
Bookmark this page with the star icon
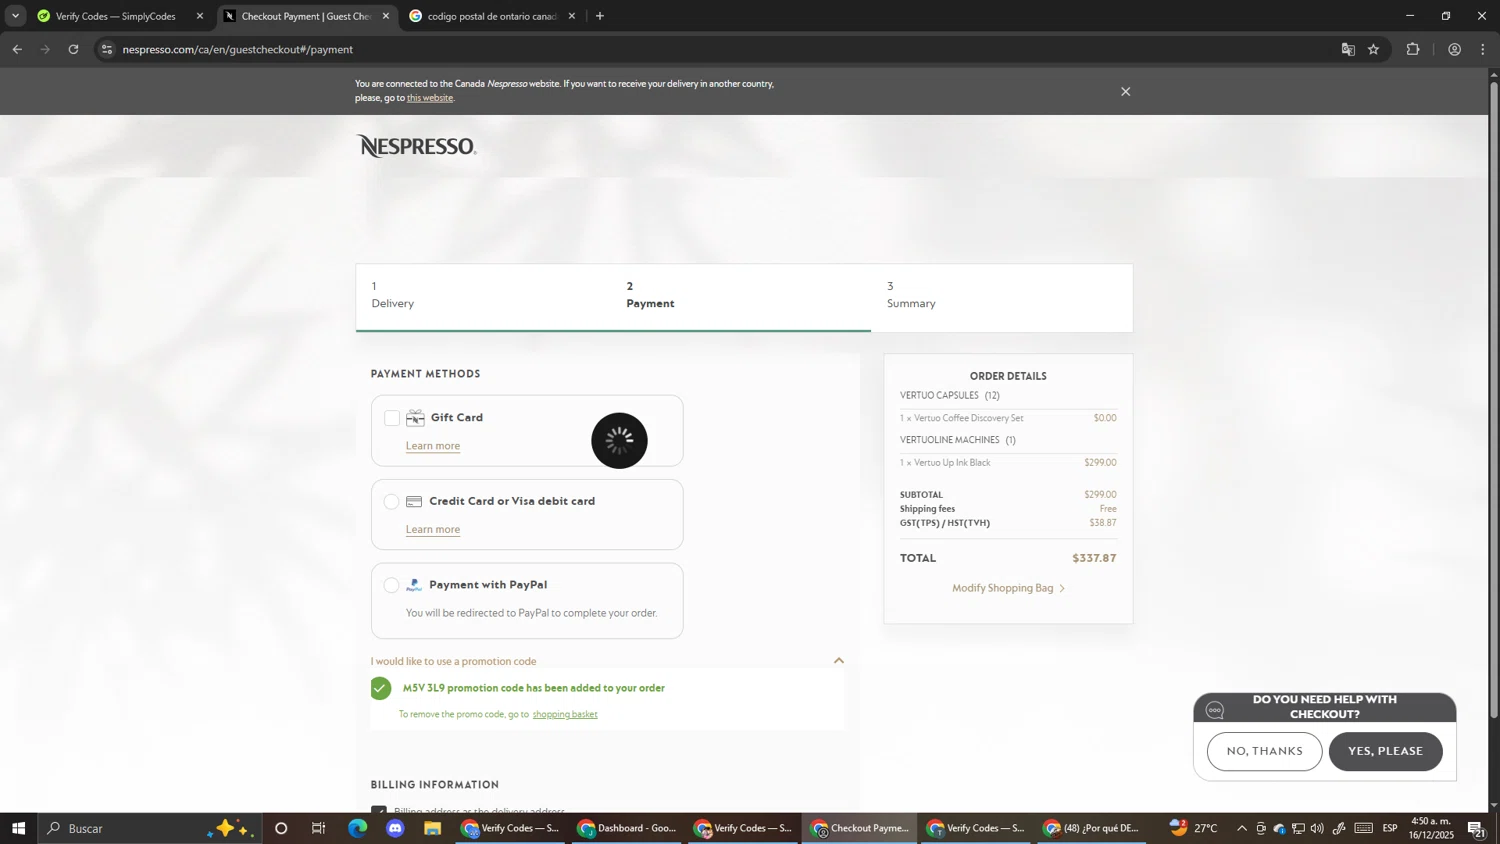(x=1374, y=49)
